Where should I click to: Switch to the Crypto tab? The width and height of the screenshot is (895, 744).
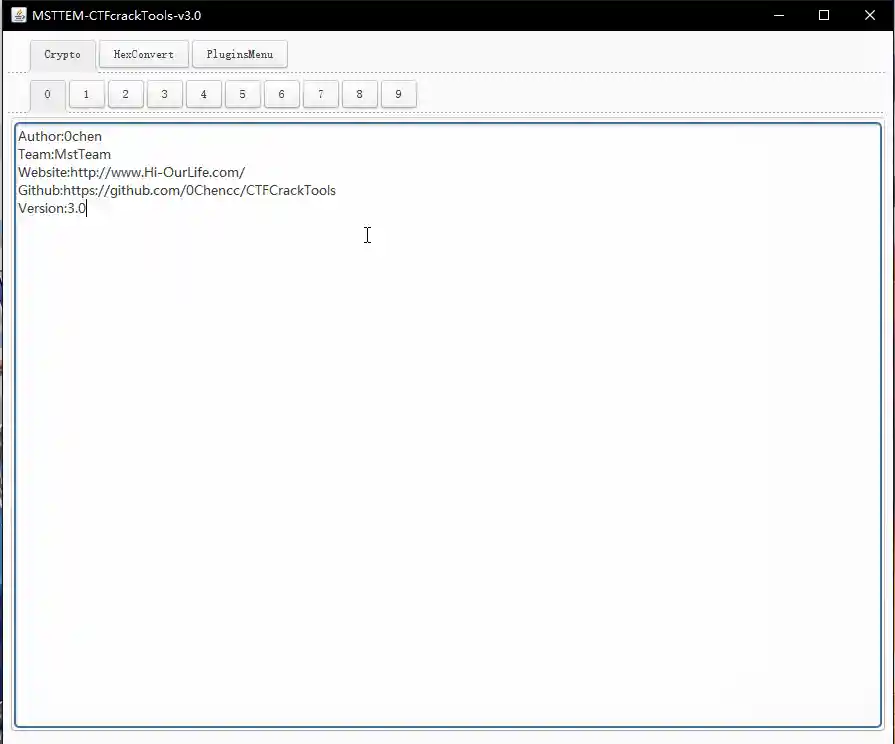[x=63, y=55]
